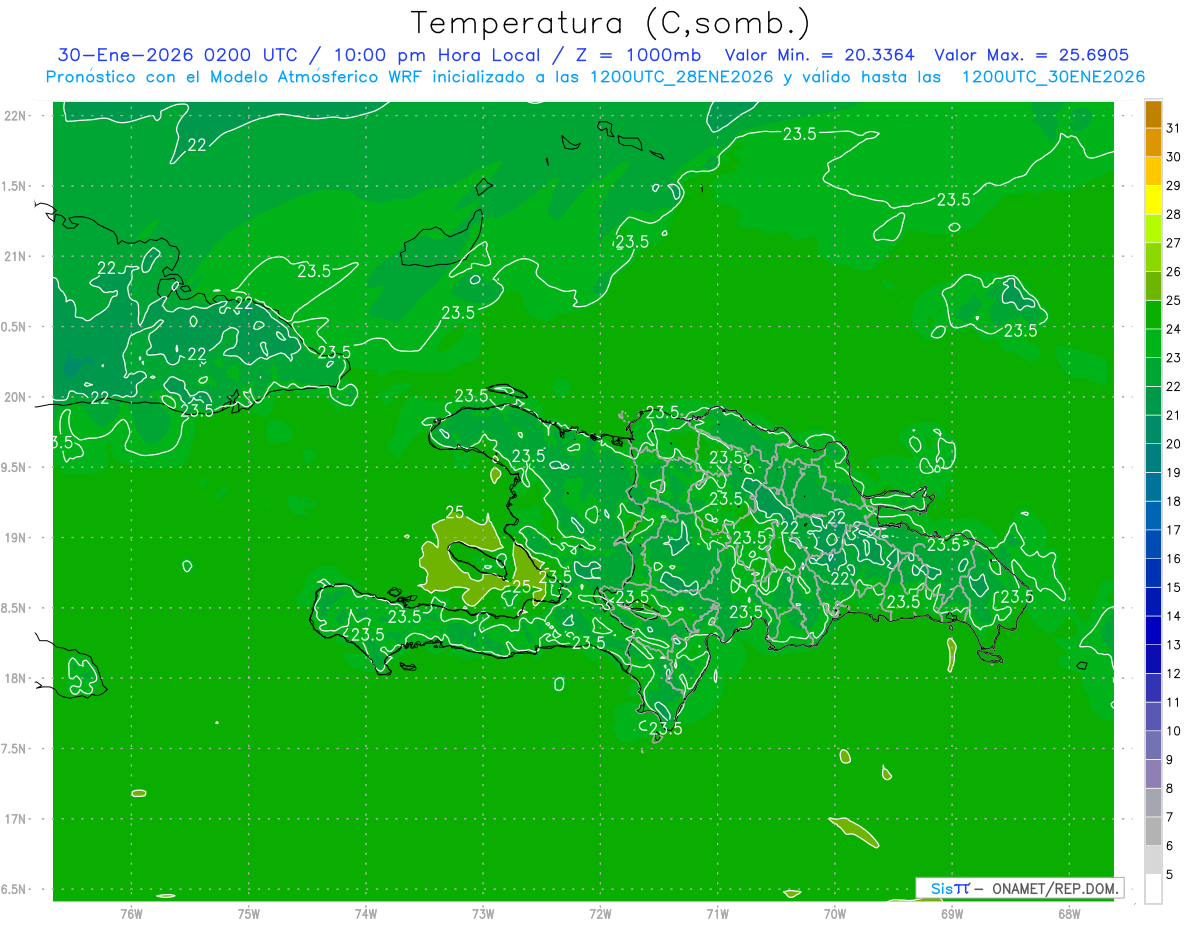This screenshot has width=1200, height=927.
Task: Click the 'Temperatura (C,somb.)' chart title
Action: coord(611,23)
